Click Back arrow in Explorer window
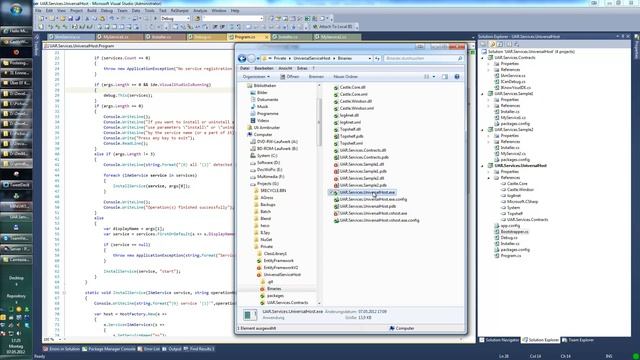This screenshot has height=360, width=640. point(242,58)
